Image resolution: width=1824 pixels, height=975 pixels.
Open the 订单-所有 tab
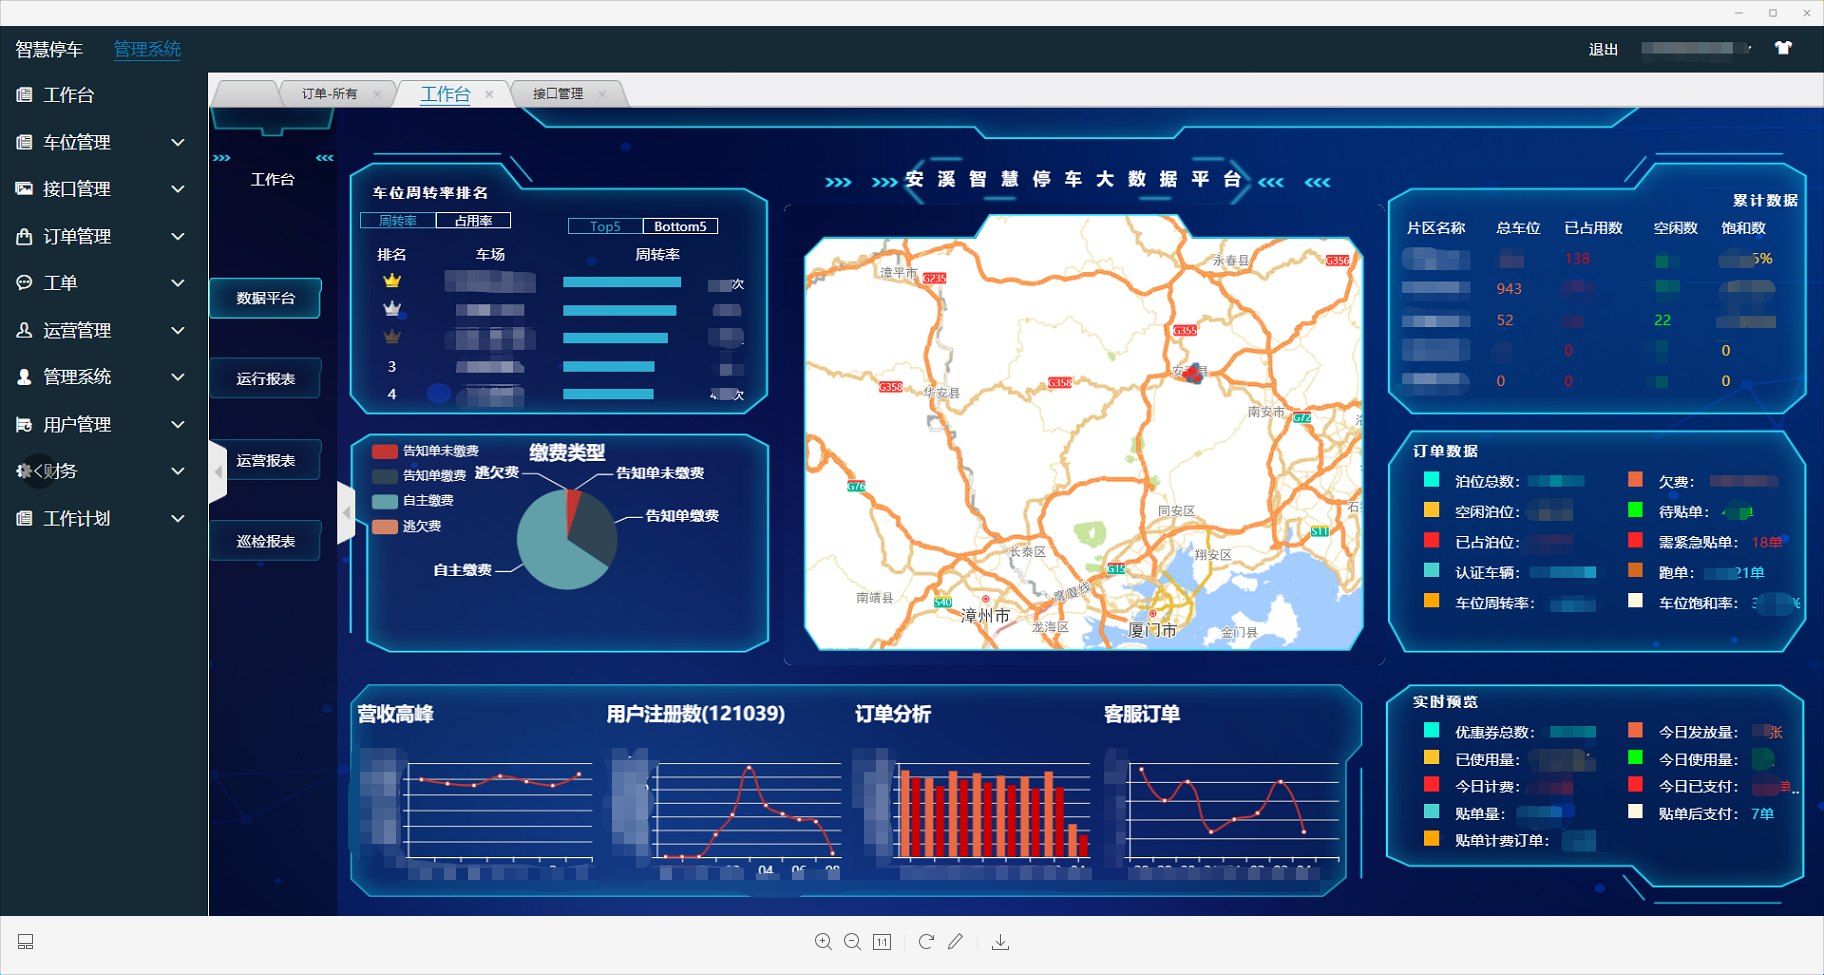point(329,94)
